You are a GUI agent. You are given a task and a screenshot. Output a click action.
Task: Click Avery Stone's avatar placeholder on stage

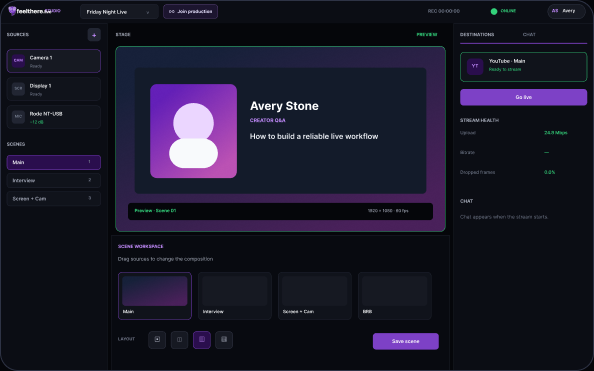[194, 131]
